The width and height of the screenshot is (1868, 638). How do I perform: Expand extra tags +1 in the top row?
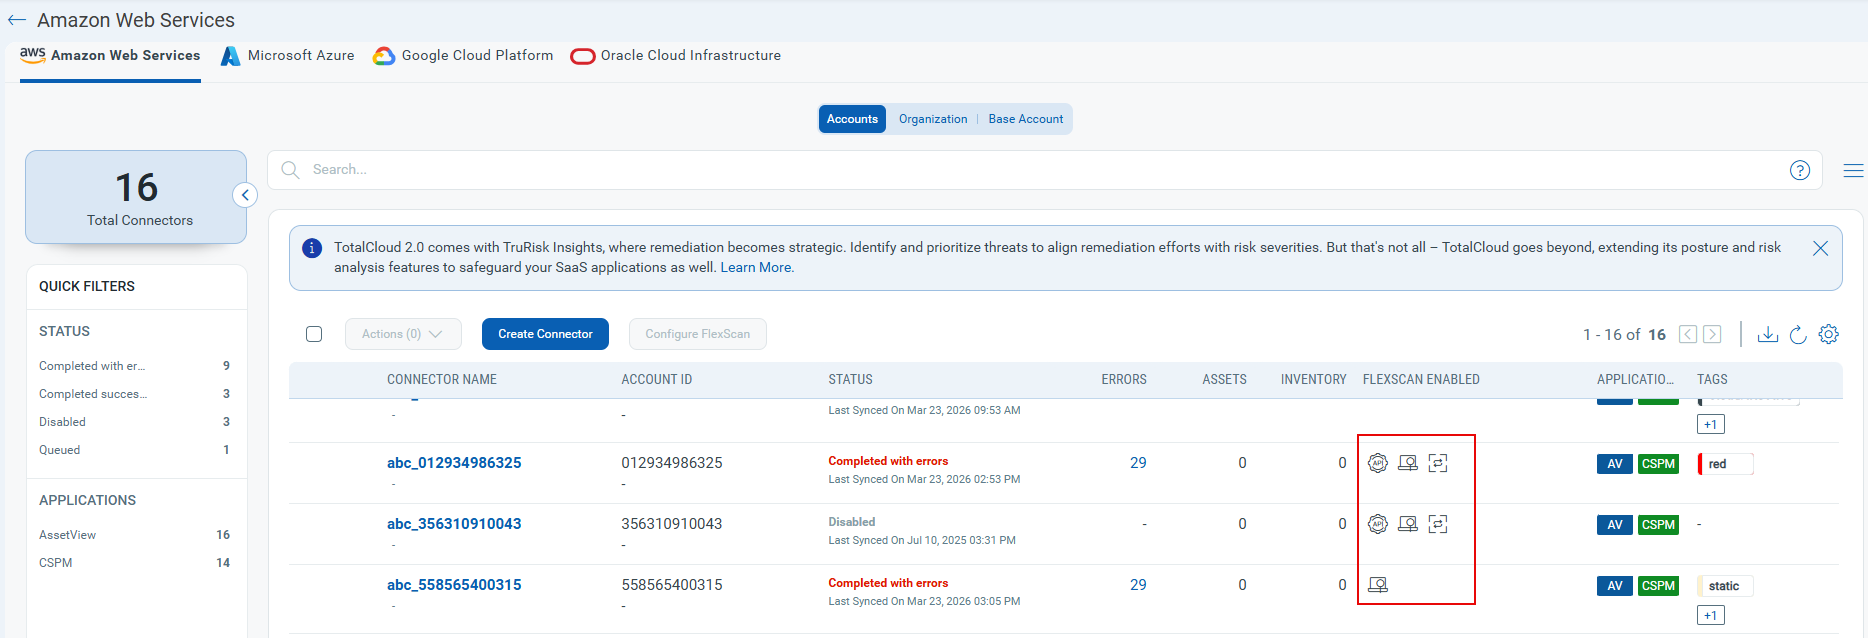pyautogui.click(x=1711, y=424)
